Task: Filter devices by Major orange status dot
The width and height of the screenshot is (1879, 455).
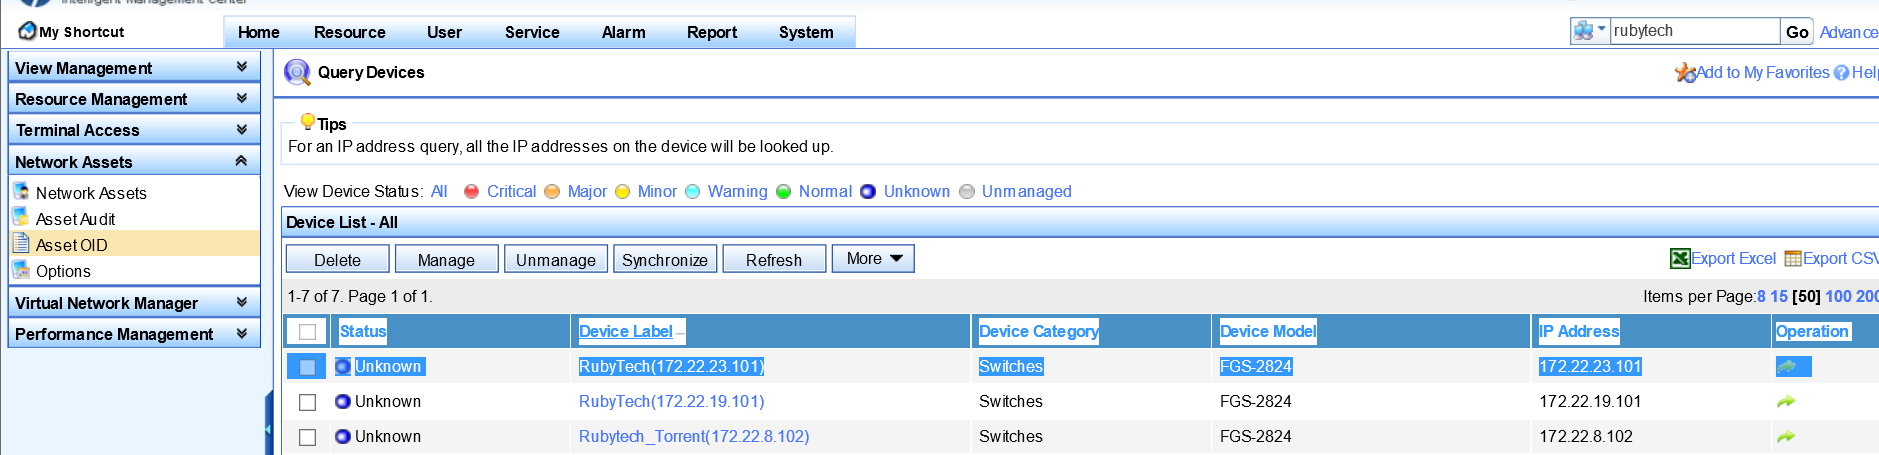Action: [552, 191]
